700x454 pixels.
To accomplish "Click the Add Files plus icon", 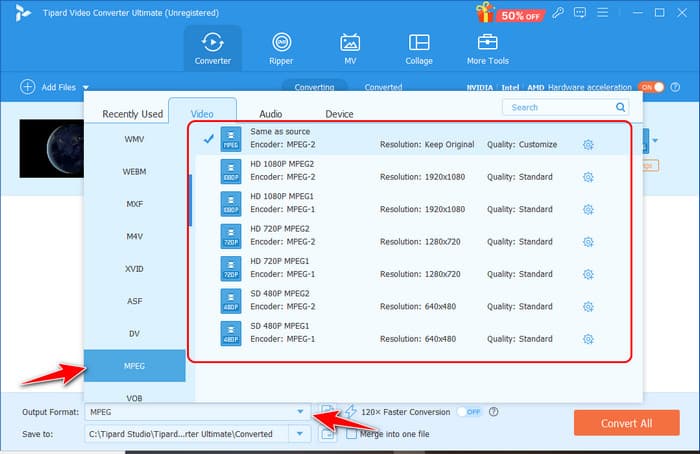I will tap(28, 87).
